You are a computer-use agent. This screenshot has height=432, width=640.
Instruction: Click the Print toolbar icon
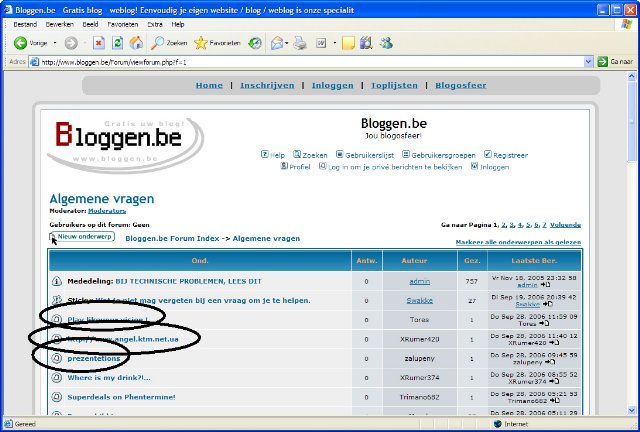[302, 43]
